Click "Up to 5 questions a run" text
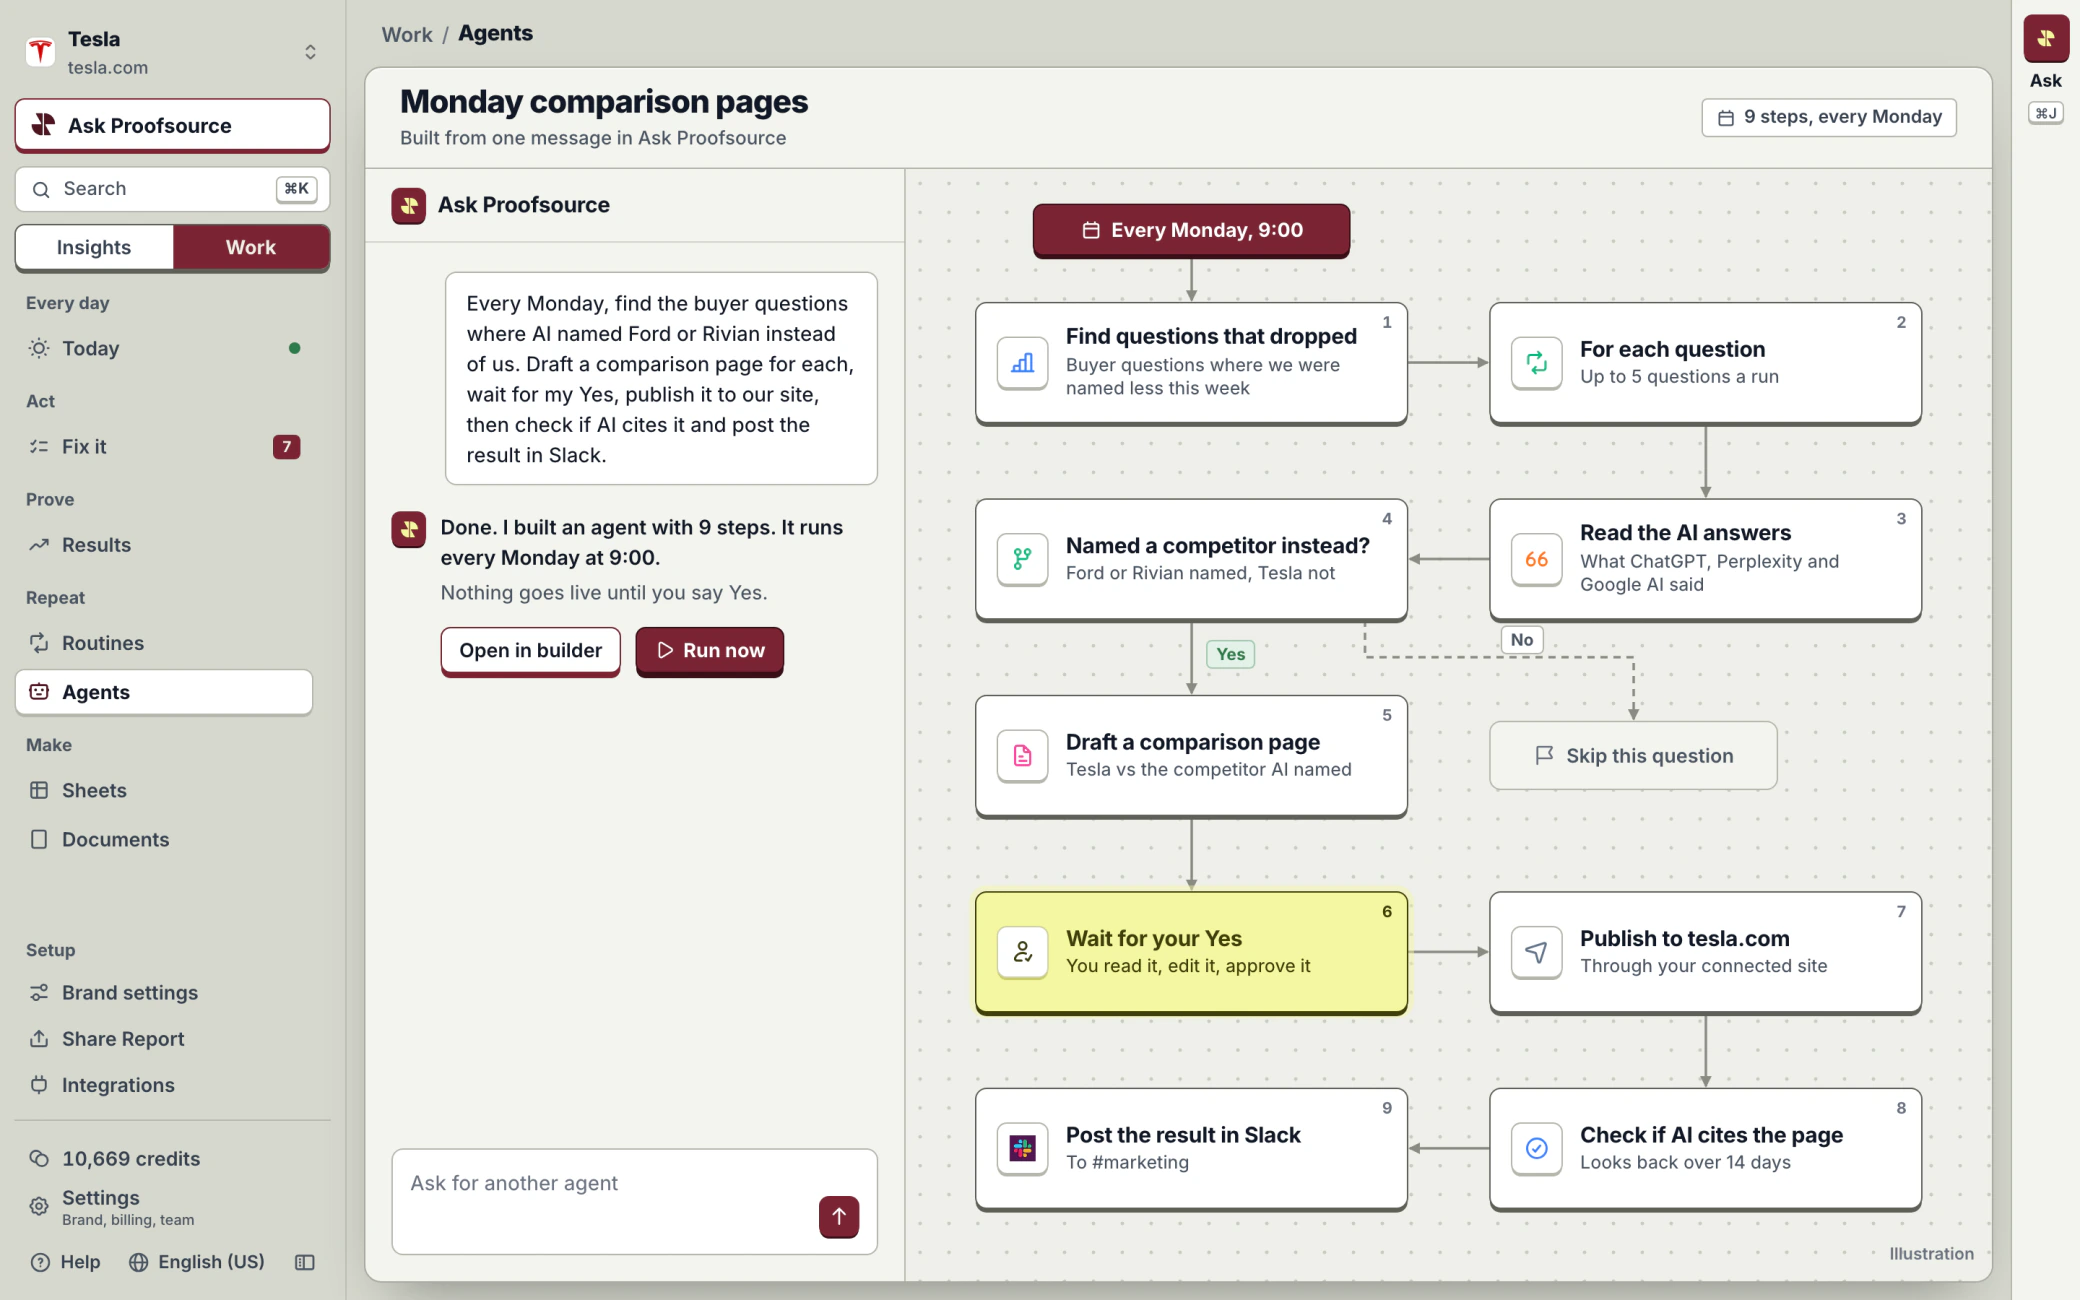Image resolution: width=2080 pixels, height=1300 pixels. coord(1679,377)
